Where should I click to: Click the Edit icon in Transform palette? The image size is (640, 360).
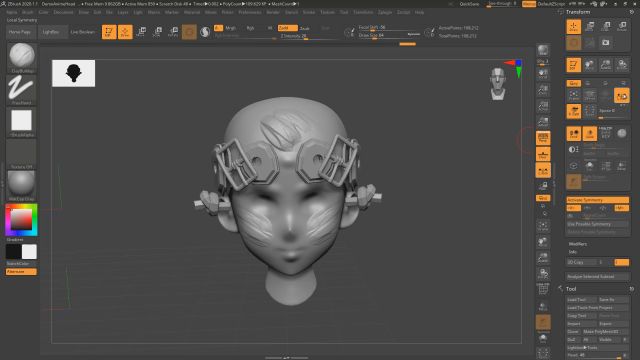573,64
